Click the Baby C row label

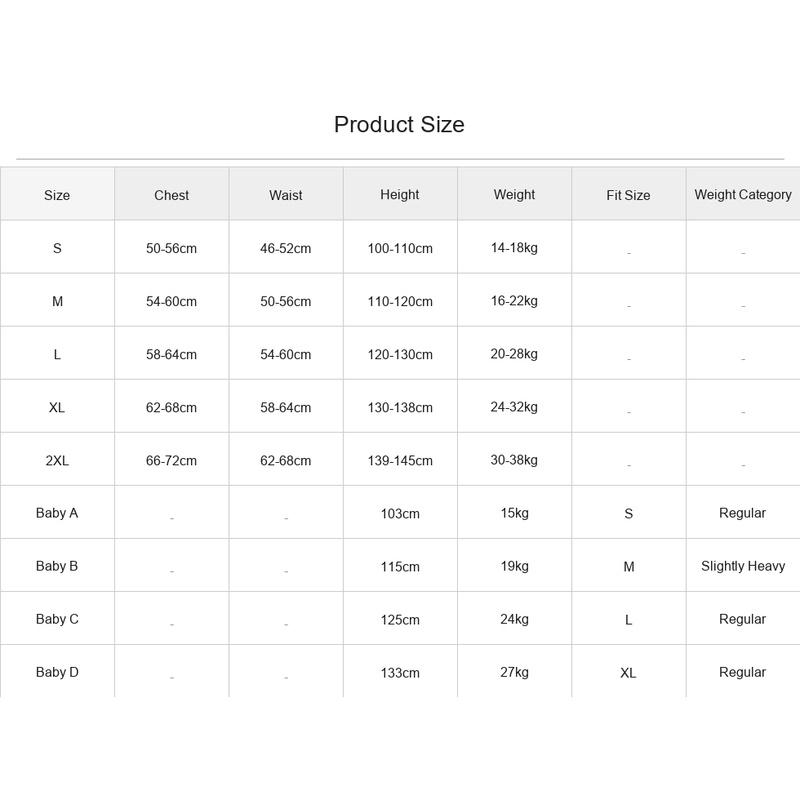[x=57, y=619]
